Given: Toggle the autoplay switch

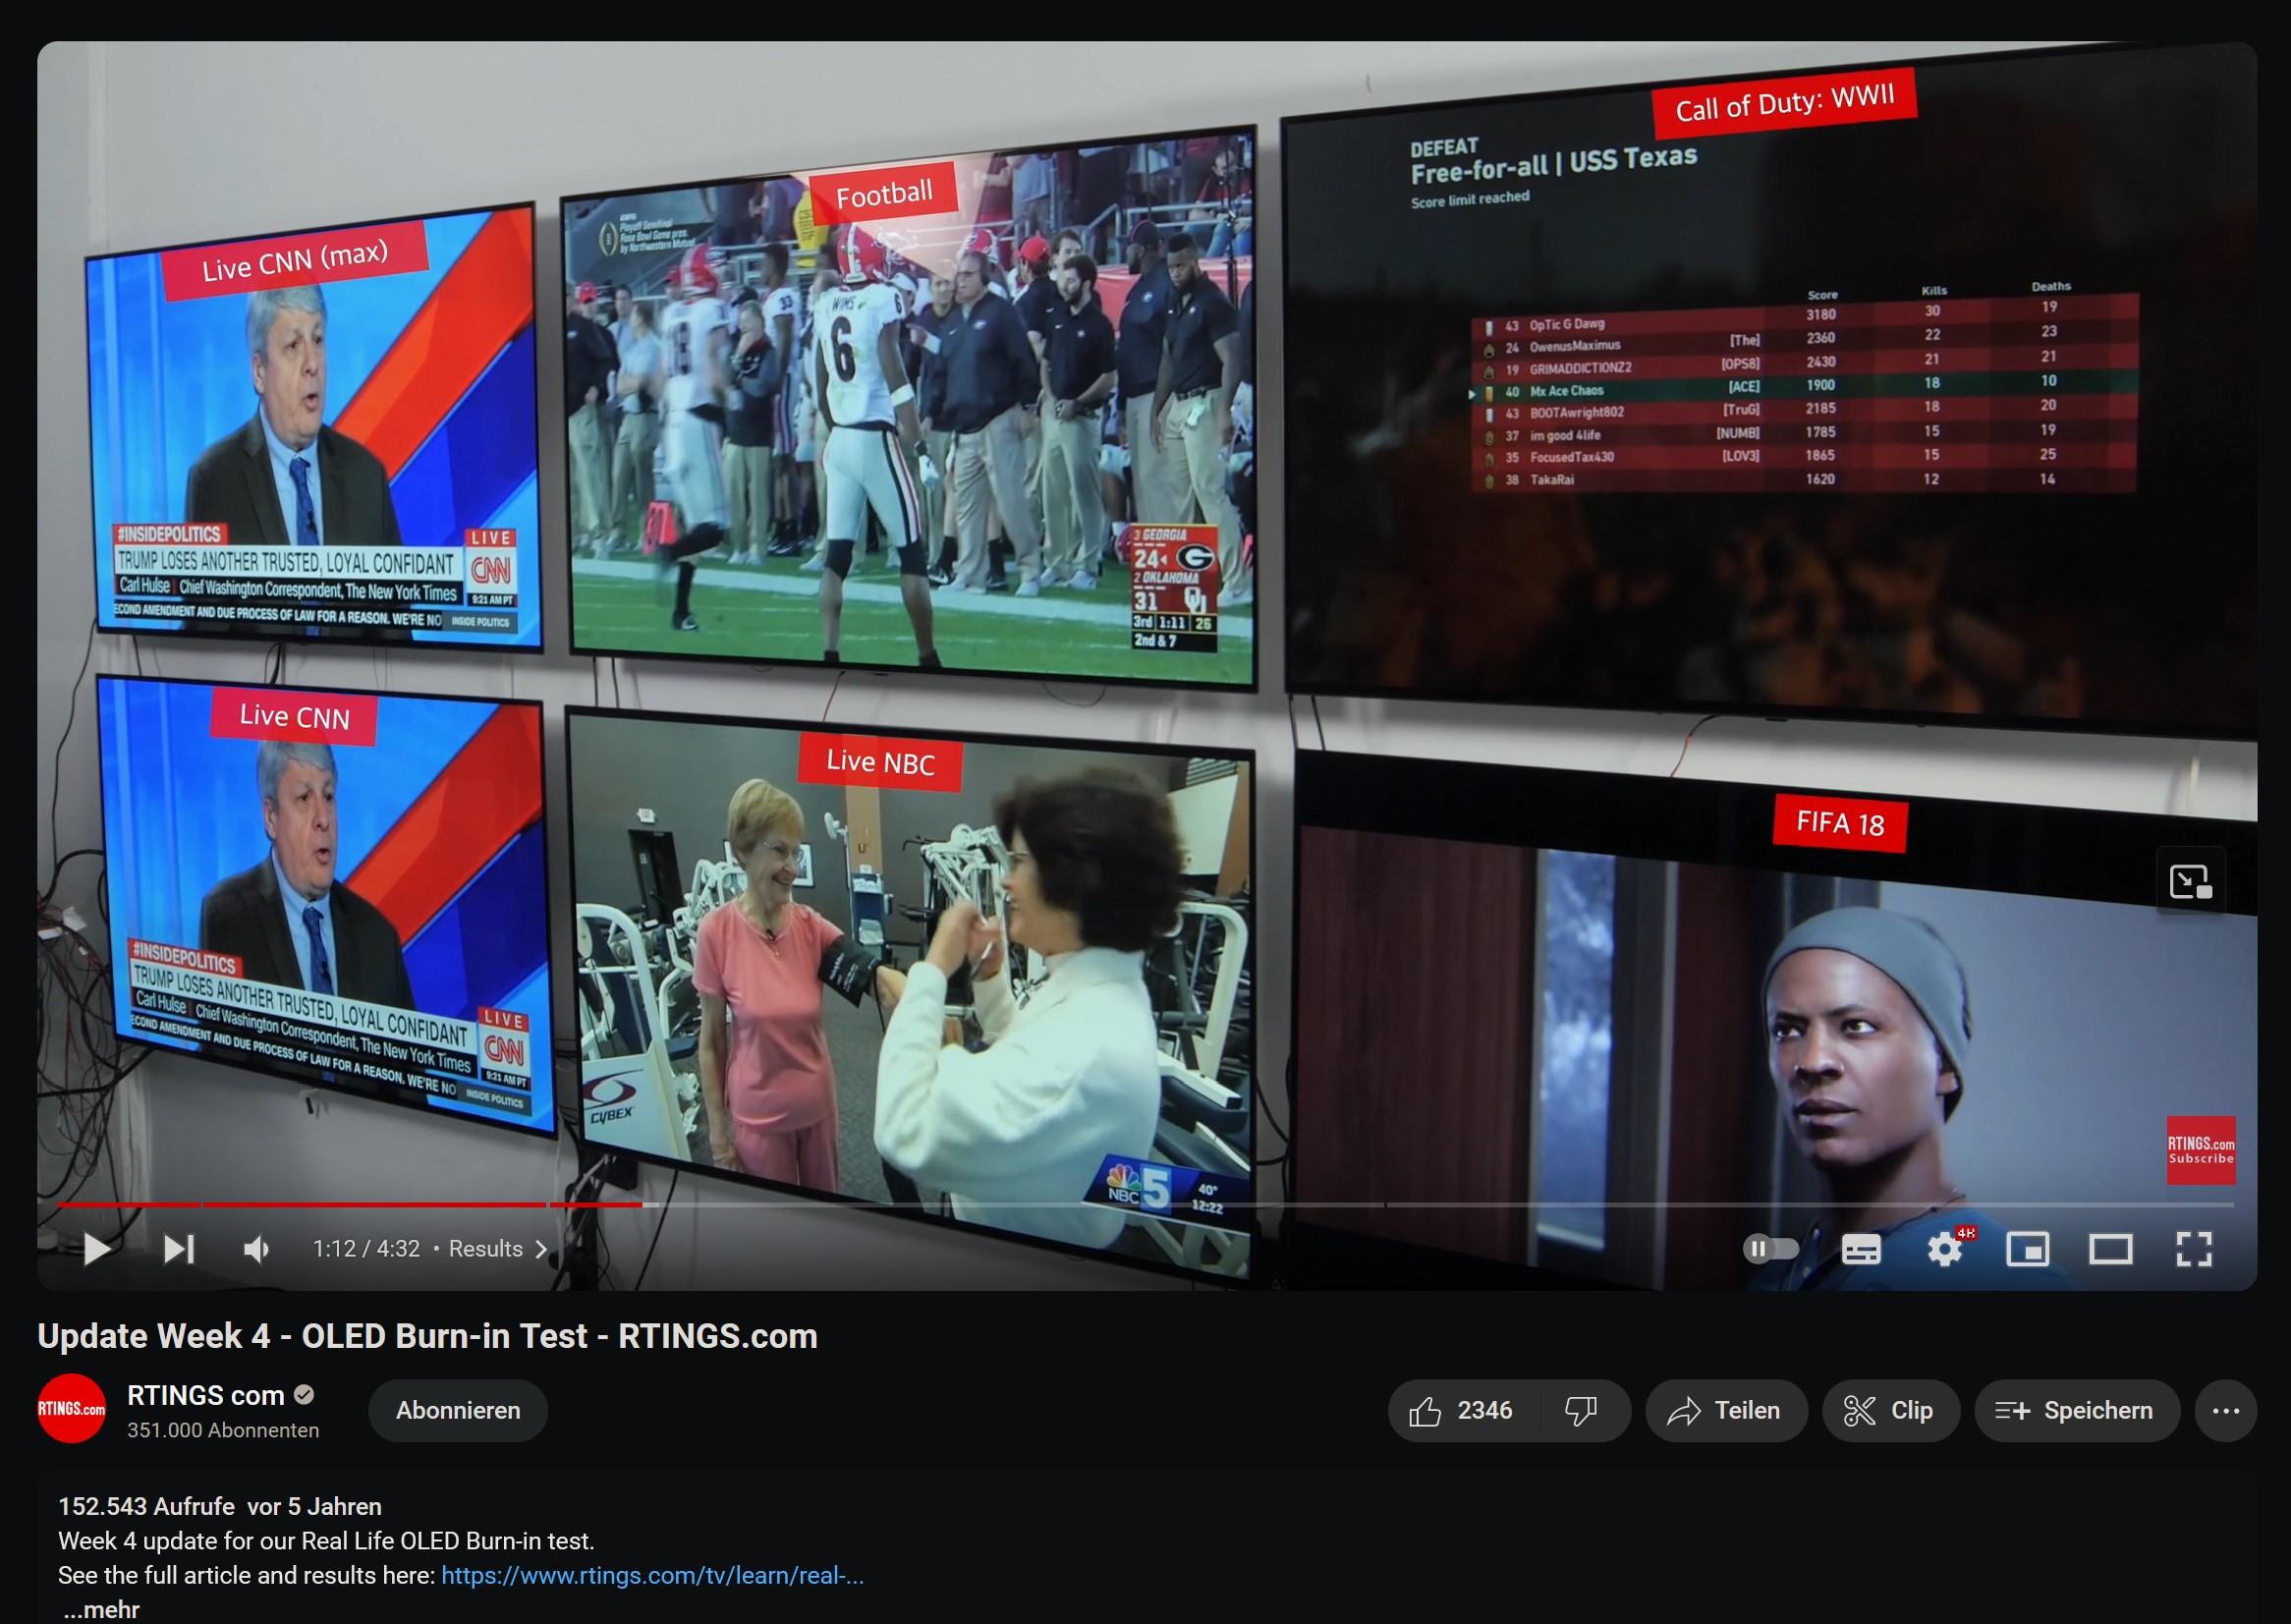Looking at the screenshot, I should 1770,1248.
